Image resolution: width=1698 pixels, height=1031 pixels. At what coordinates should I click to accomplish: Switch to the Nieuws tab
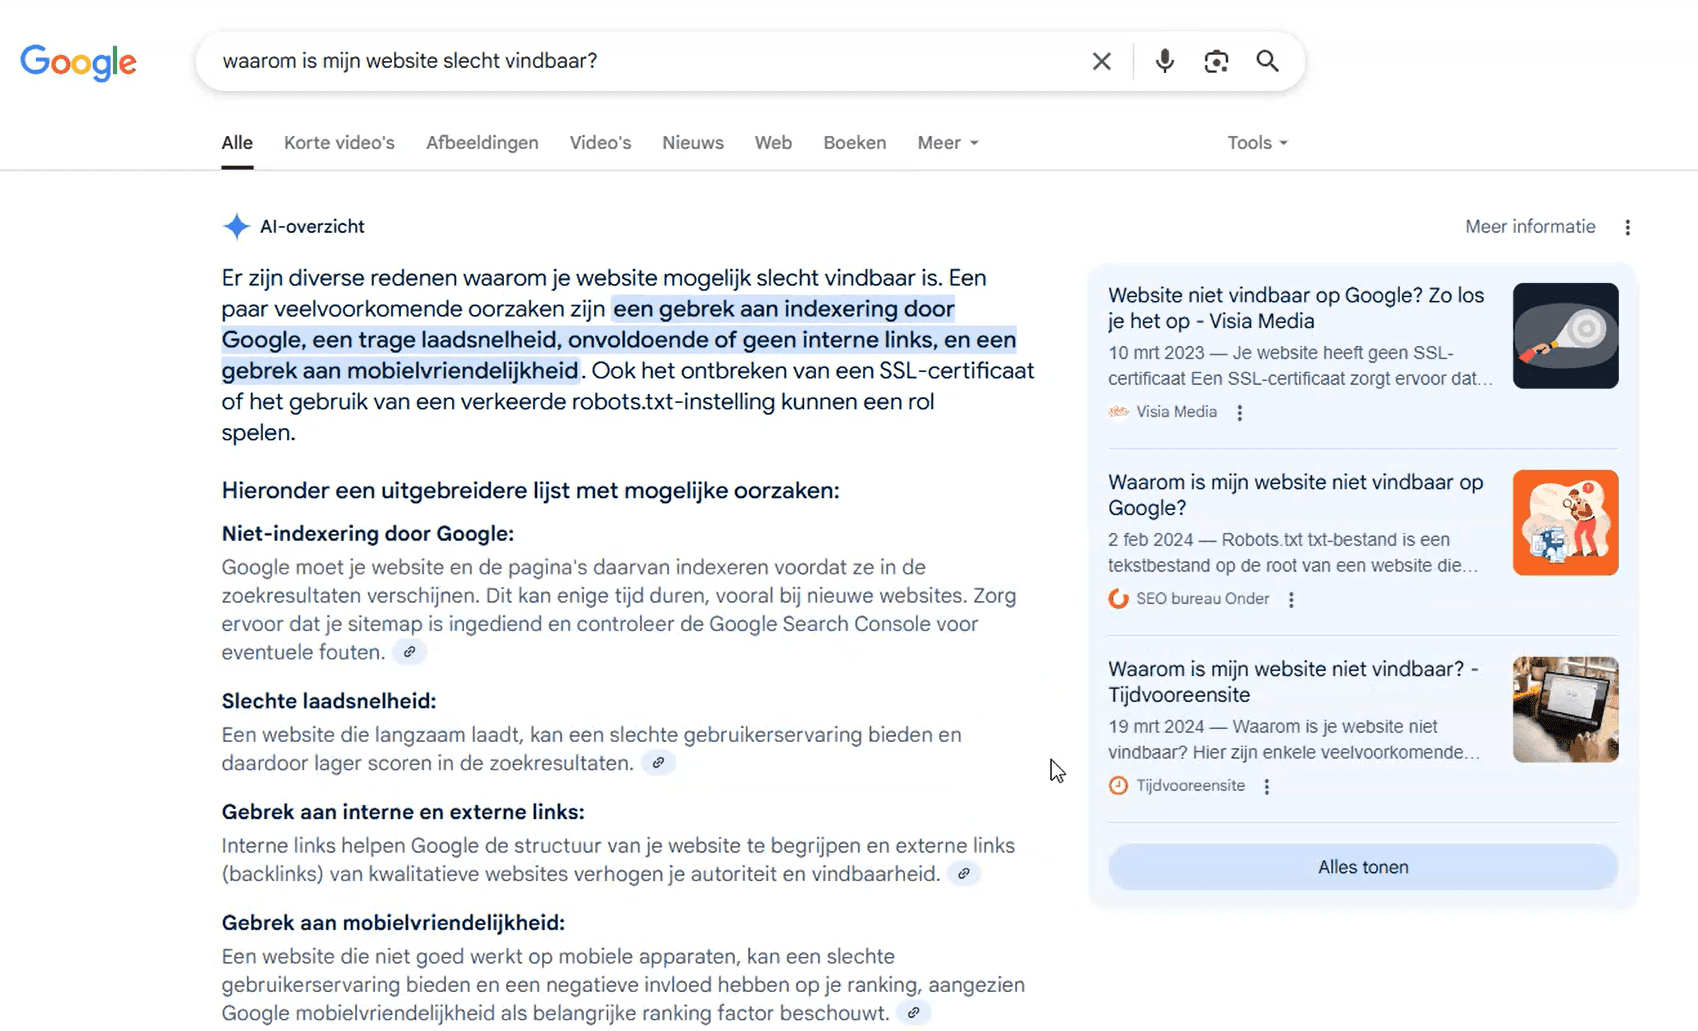693,143
